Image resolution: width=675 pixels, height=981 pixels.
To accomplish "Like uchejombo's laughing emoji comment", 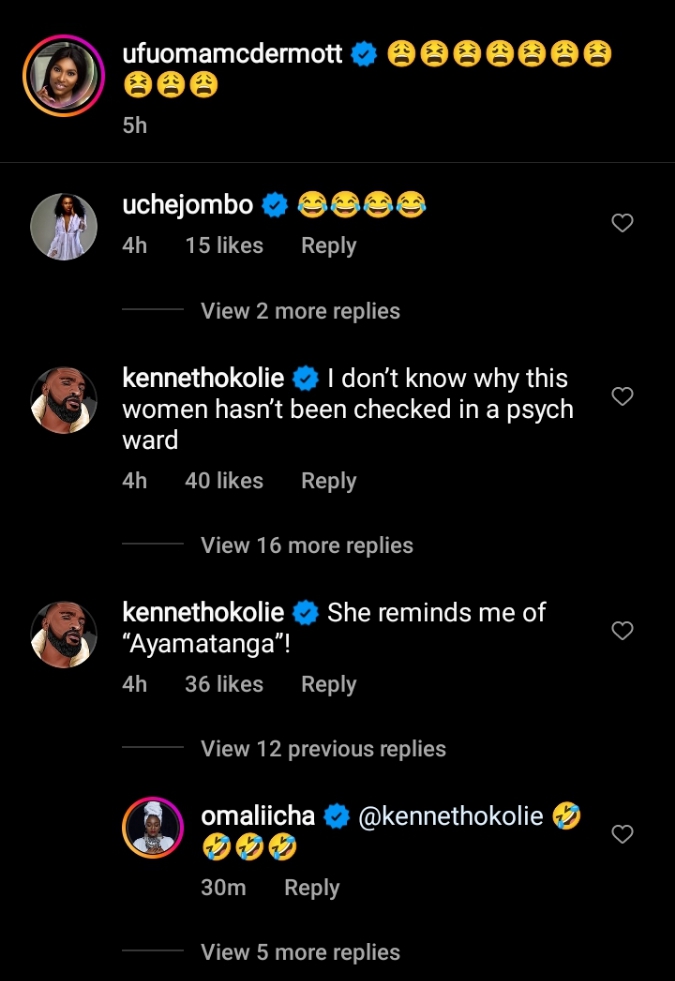I will [x=622, y=223].
